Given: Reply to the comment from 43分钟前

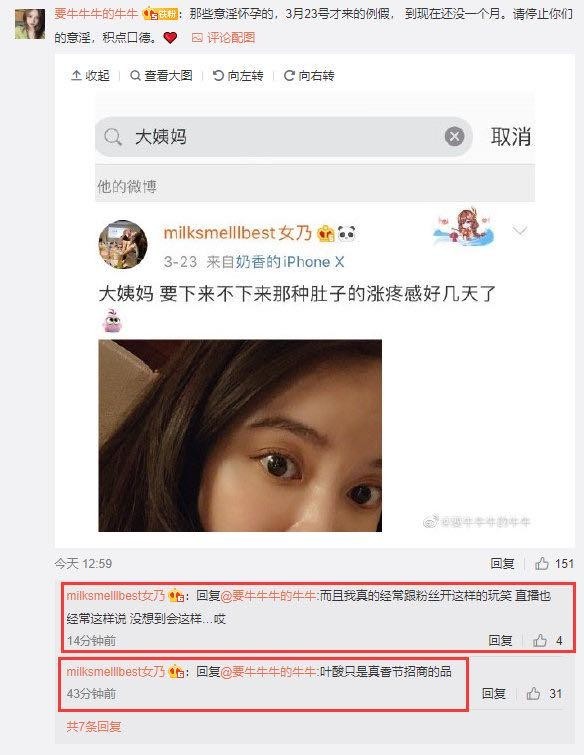Looking at the screenshot, I should (x=493, y=693).
